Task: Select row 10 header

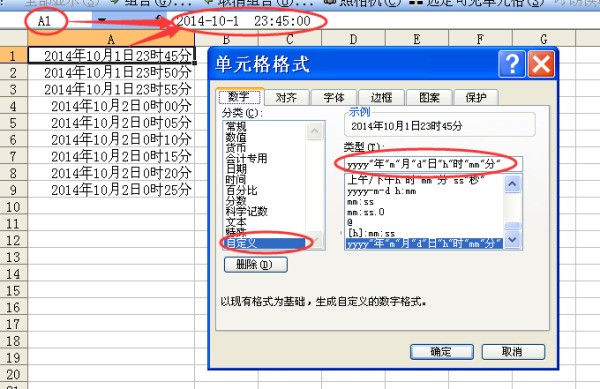Action: pos(13,207)
